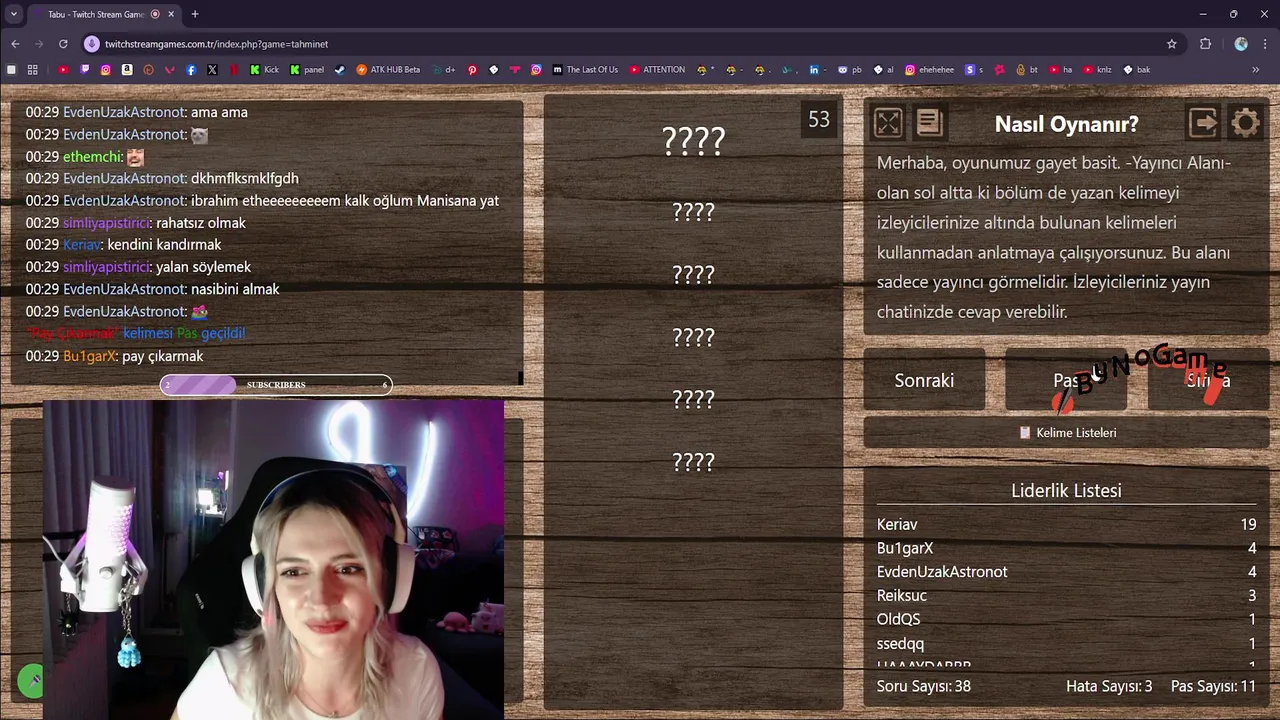Click the Liderlik Listesi heading

(x=1066, y=490)
